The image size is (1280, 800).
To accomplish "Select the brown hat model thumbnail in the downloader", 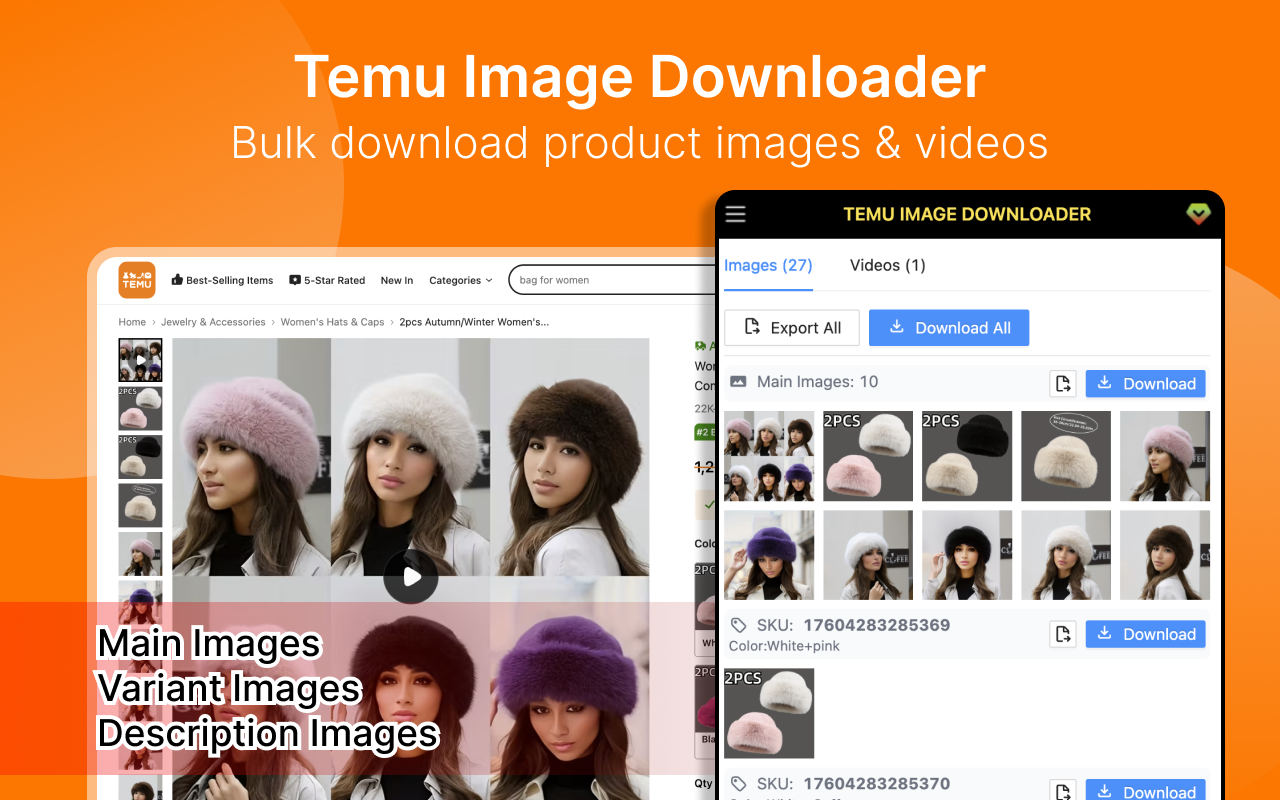I will [x=1165, y=555].
